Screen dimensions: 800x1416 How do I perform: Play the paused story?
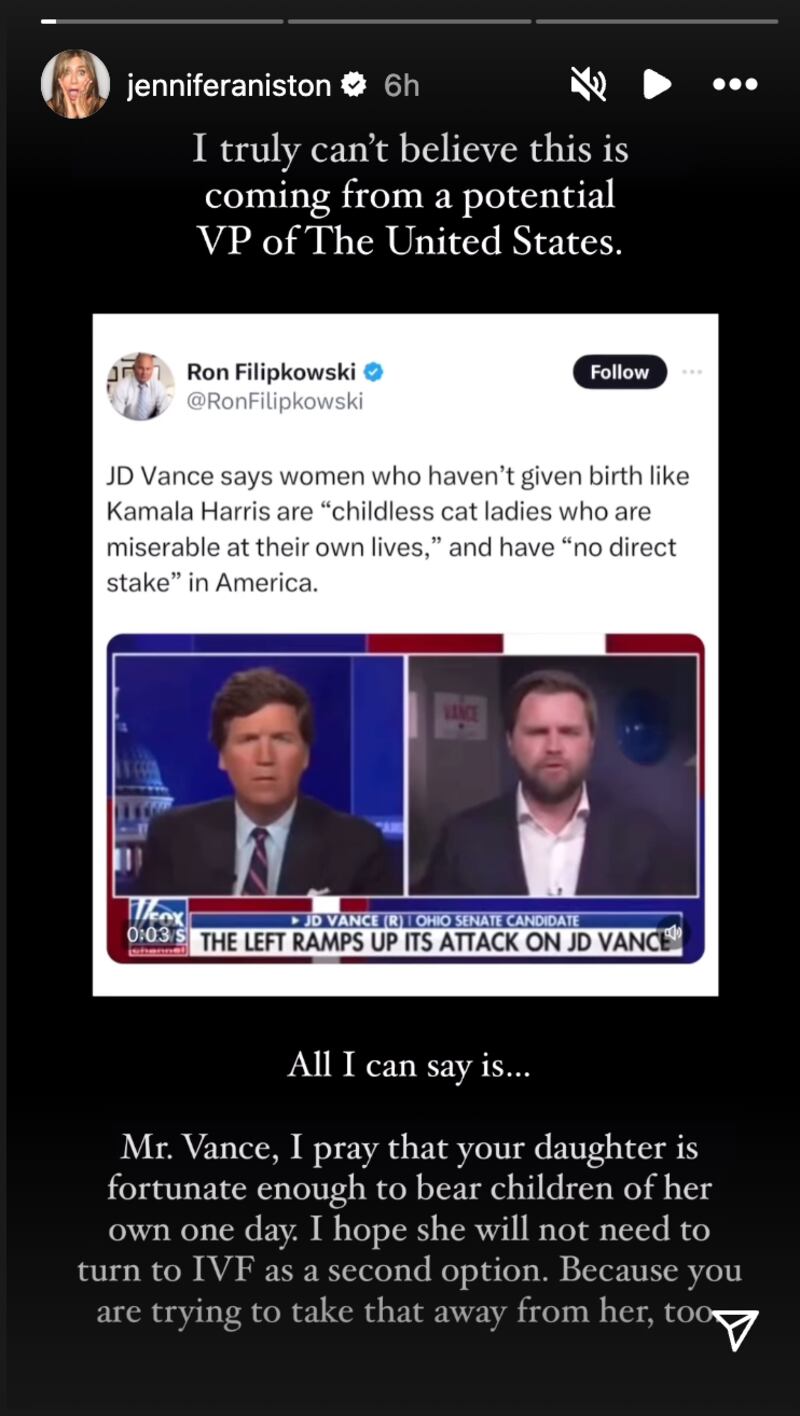[656, 85]
